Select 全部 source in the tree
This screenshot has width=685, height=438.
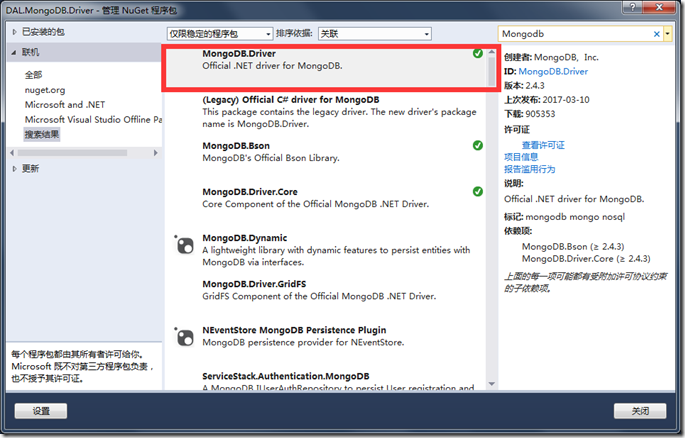coord(34,75)
